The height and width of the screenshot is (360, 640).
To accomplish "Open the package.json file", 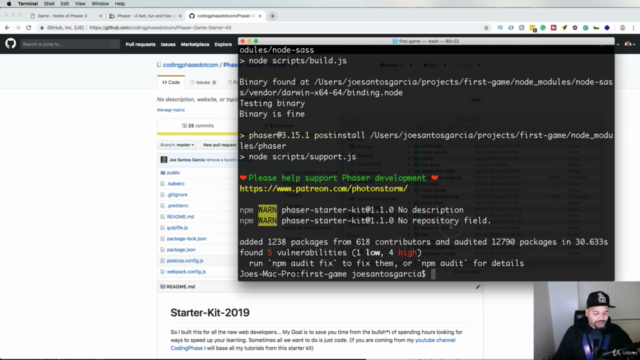I will pos(181,250).
